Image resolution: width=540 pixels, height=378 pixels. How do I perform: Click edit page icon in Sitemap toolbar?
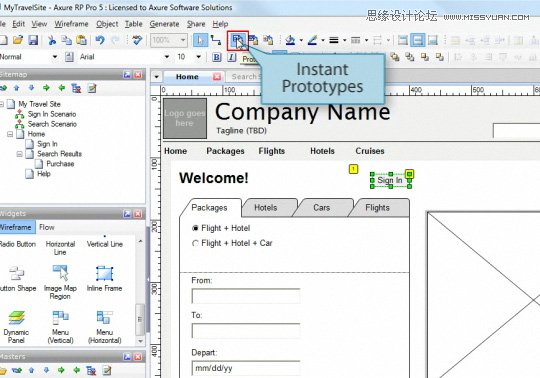(92, 88)
